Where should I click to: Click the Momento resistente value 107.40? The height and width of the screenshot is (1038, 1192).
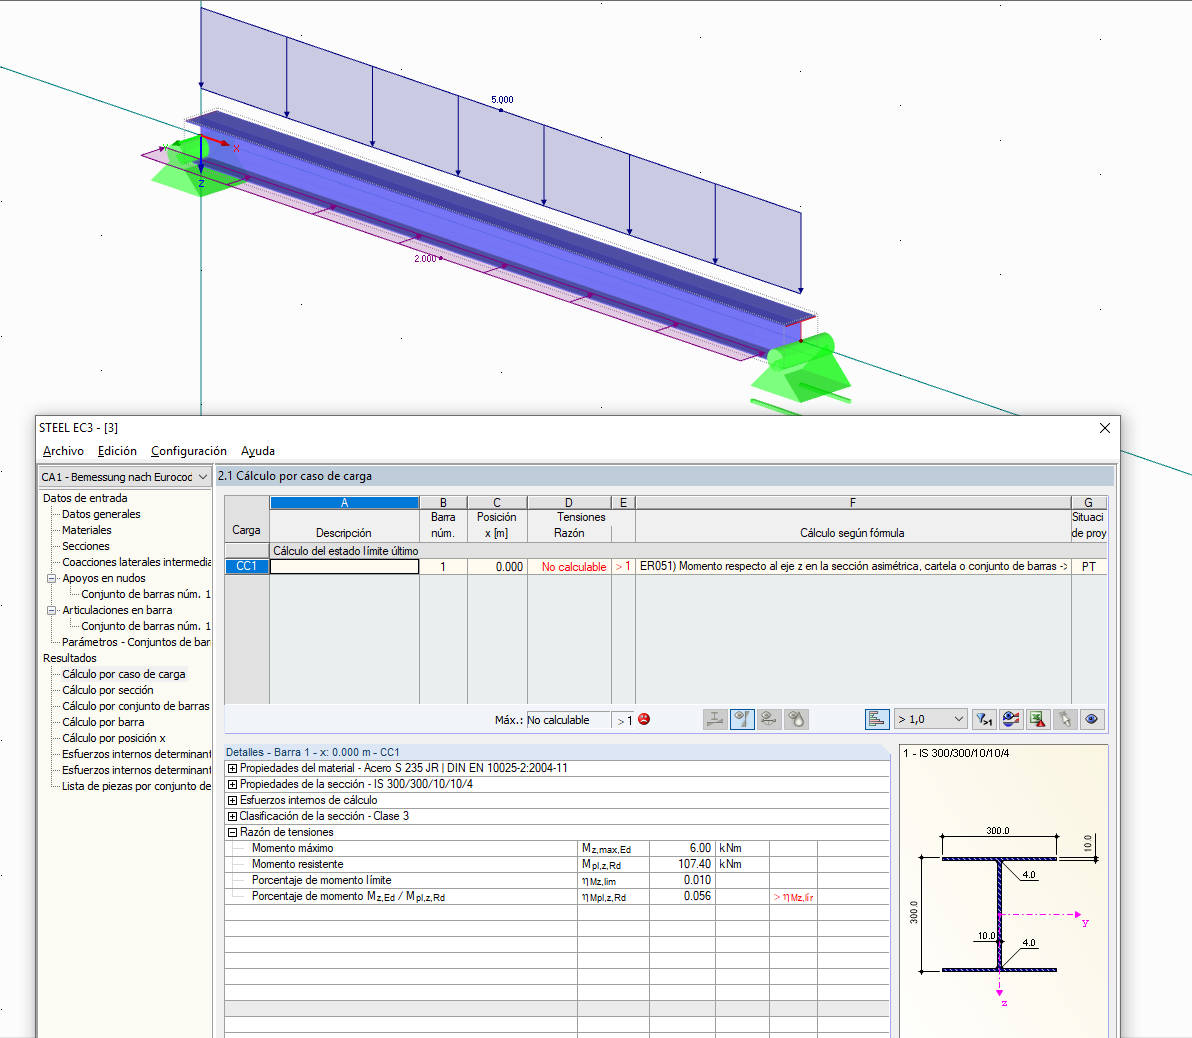click(682, 864)
